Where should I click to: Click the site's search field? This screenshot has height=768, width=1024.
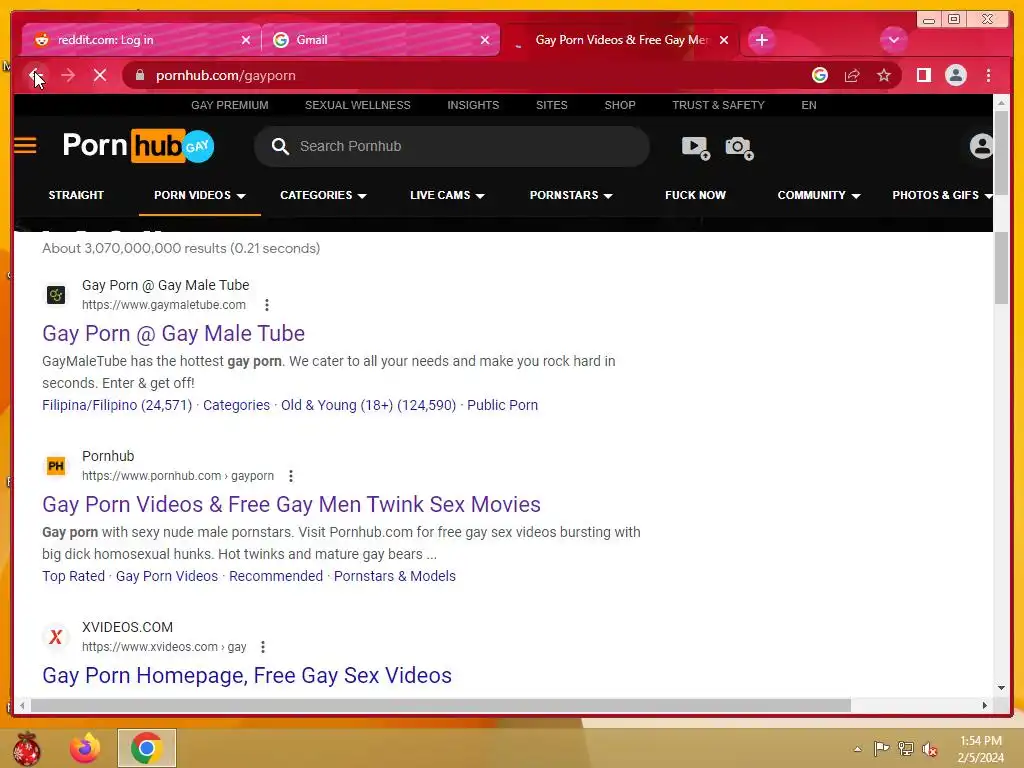(452, 146)
